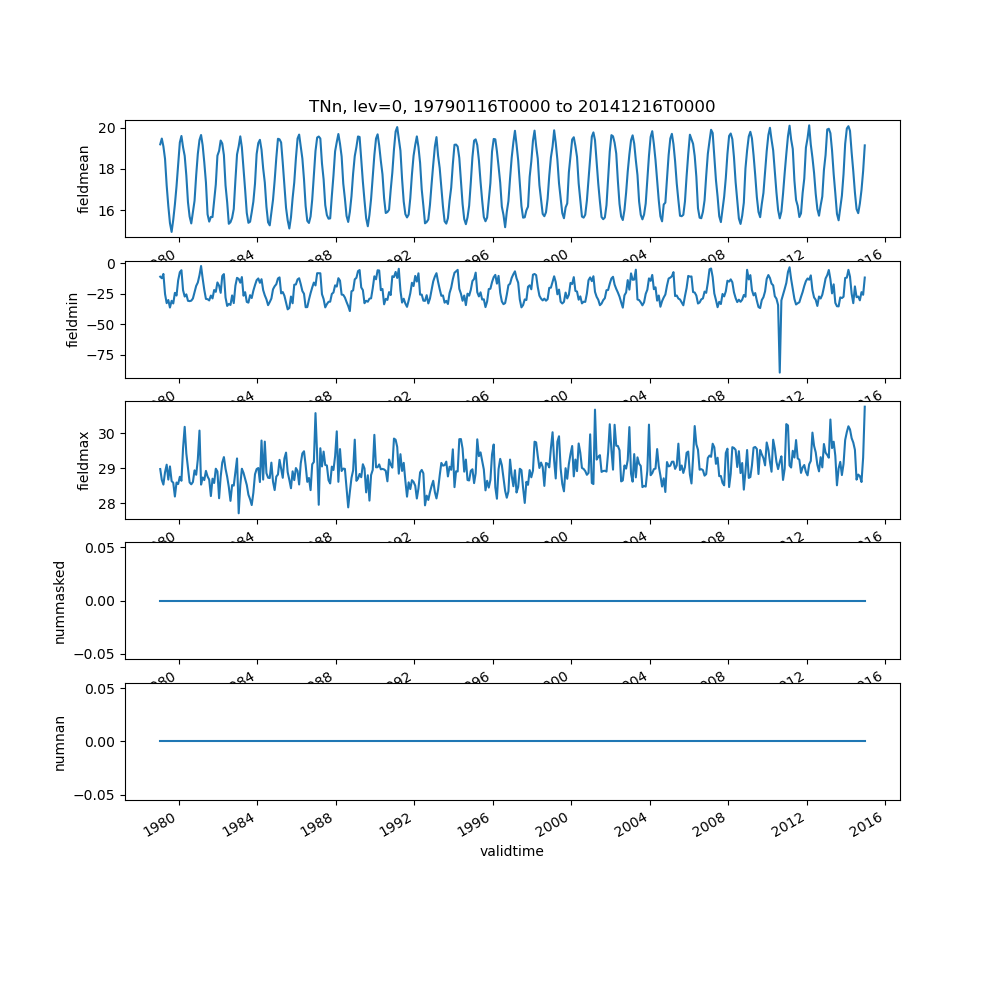Viewport: 1000px width, 1000px height.
Task: Click the fieldmean y-axis label
Action: pyautogui.click(x=84, y=179)
